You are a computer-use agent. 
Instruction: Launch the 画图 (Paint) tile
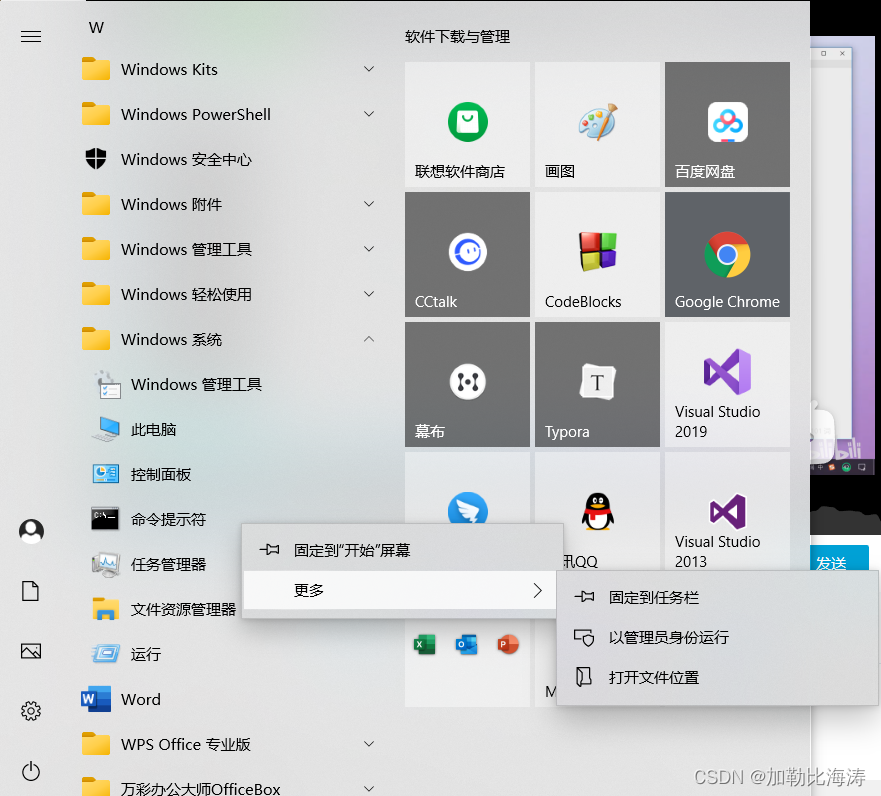point(597,124)
